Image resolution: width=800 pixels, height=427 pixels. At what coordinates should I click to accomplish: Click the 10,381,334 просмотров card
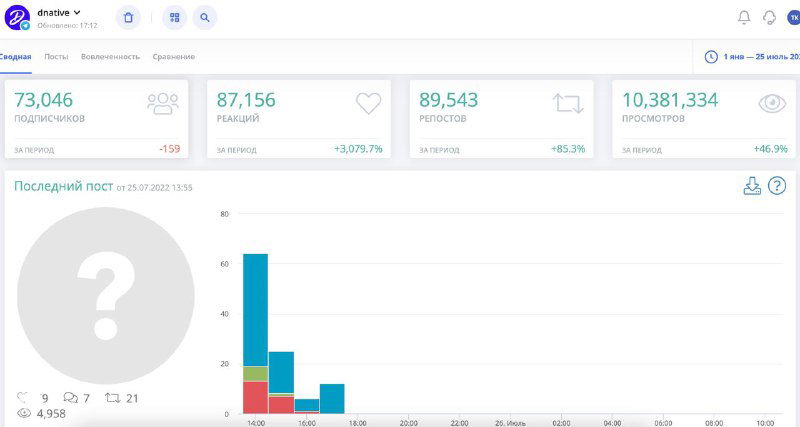[704, 119]
